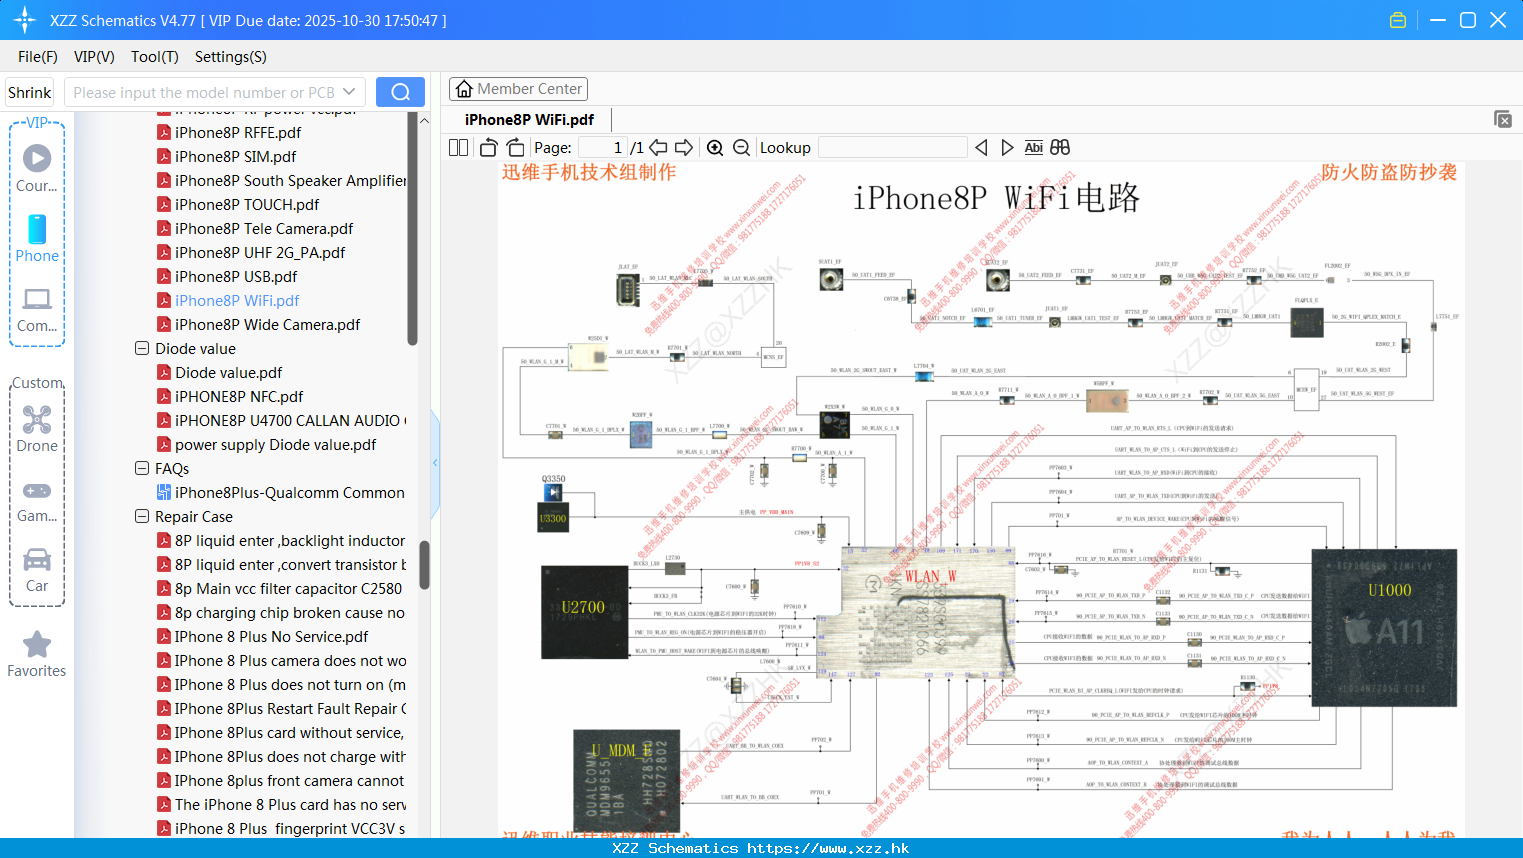Screen dimensions: 1523x858
Task: Click the blue search button
Action: 400,92
